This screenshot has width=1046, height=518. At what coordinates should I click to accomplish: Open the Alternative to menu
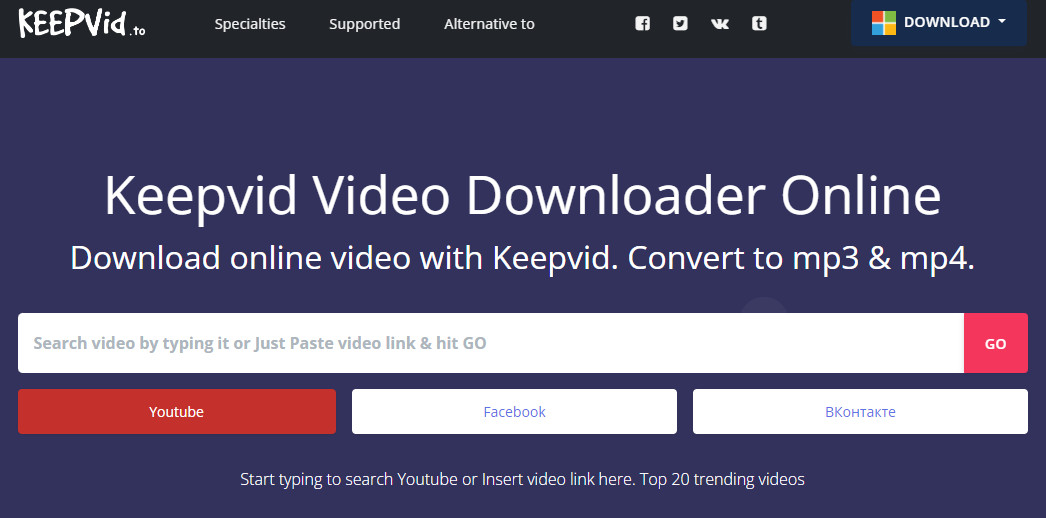(489, 24)
